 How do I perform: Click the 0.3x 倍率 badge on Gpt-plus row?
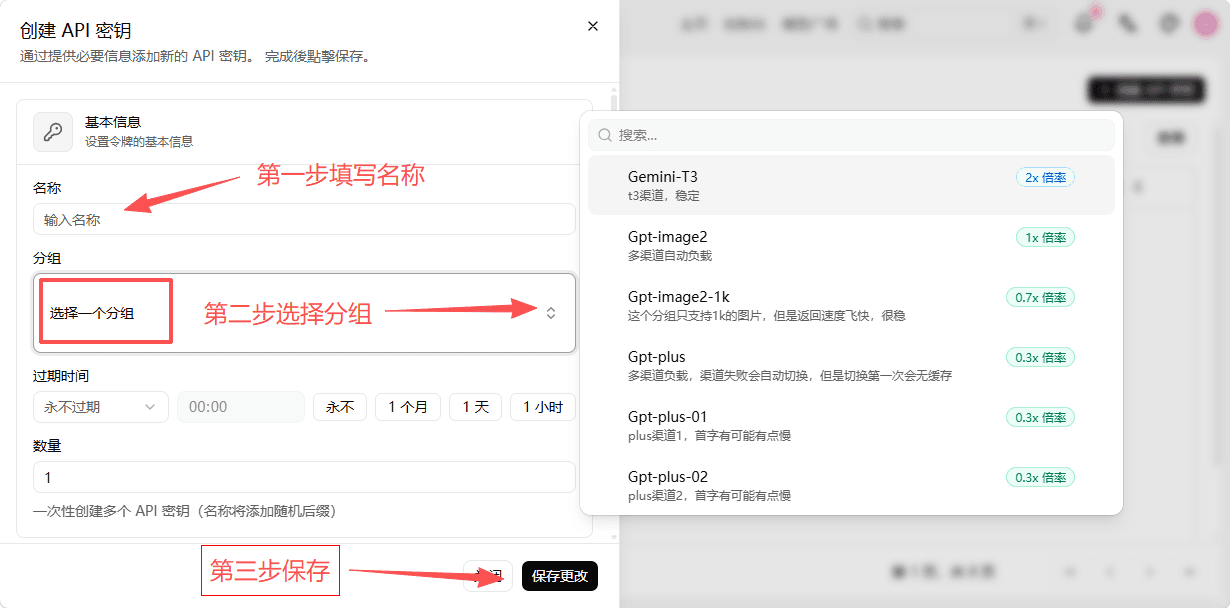(x=1040, y=357)
